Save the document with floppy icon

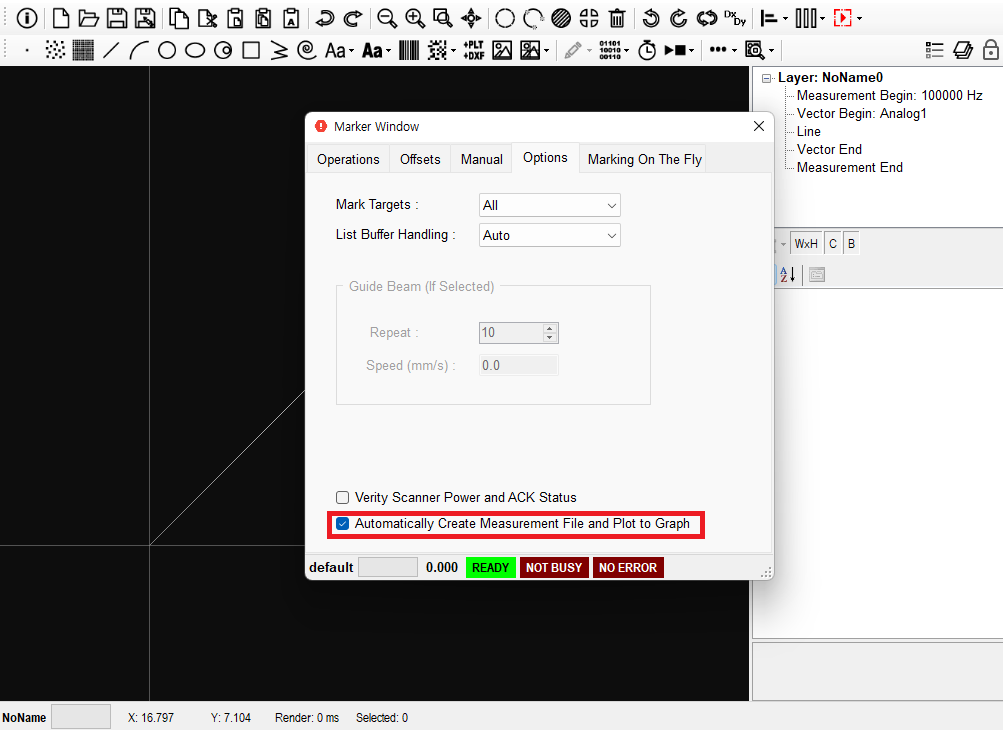coord(116,18)
